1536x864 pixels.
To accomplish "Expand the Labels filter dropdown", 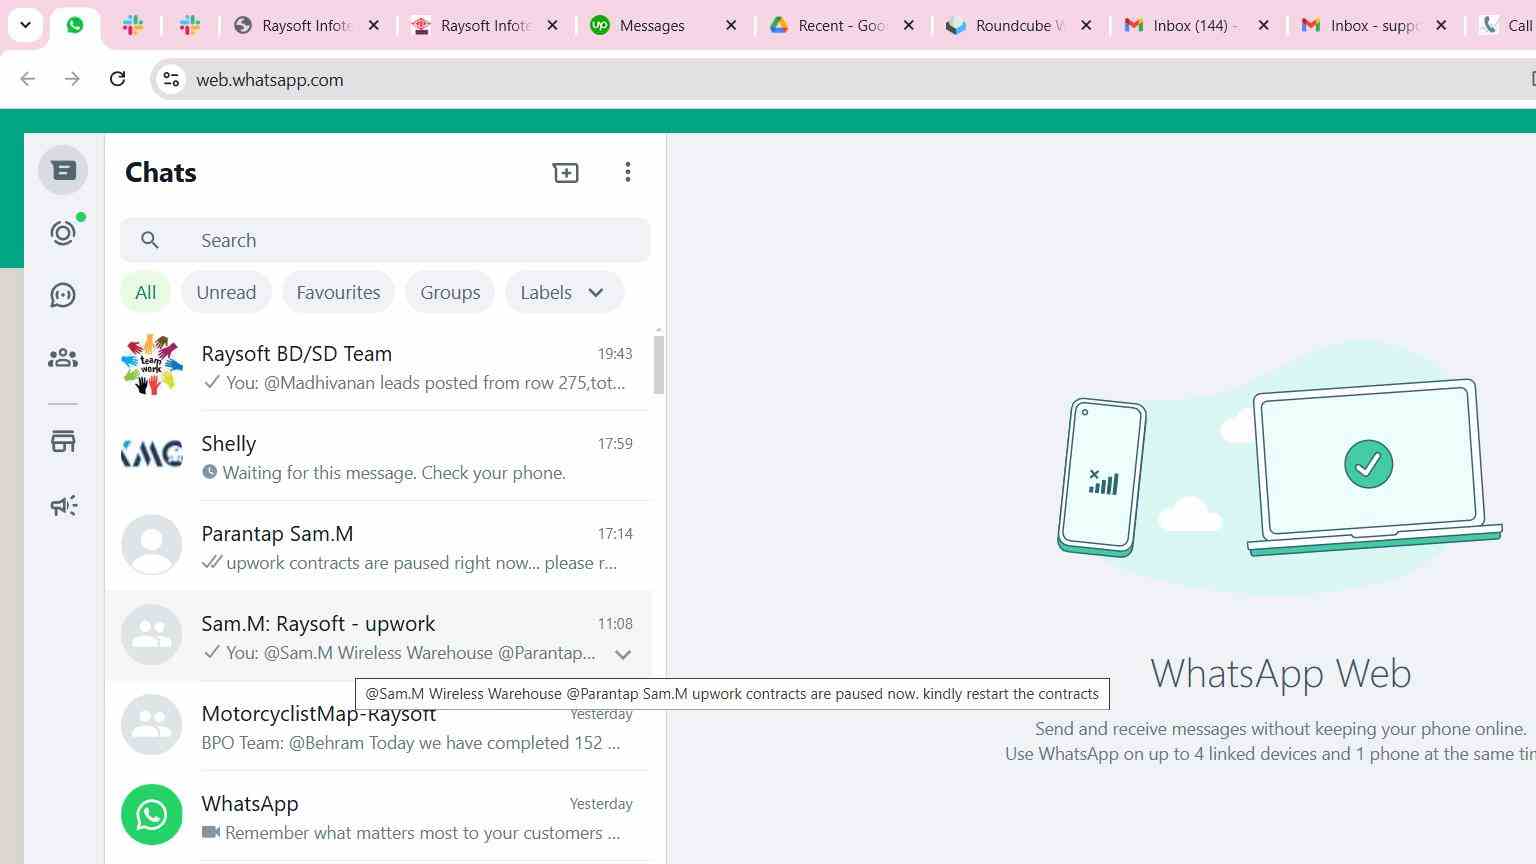I will tap(564, 292).
